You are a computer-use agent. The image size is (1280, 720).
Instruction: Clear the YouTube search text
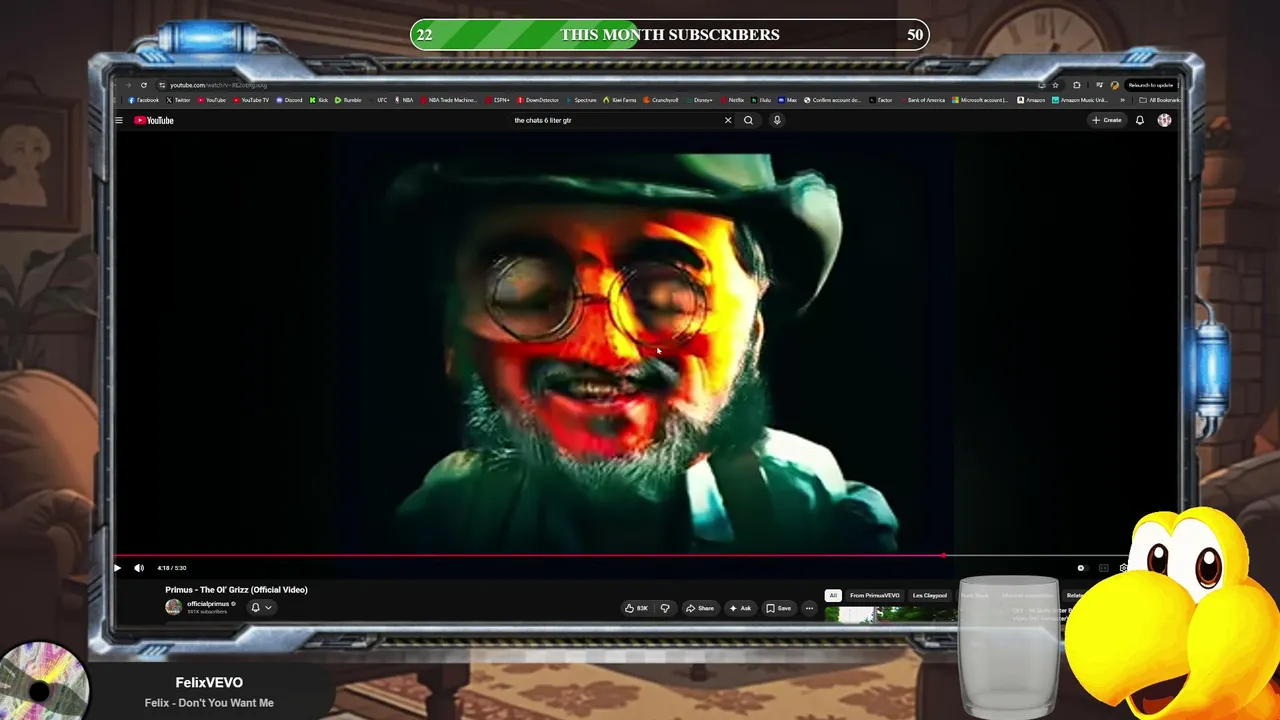[x=728, y=120]
